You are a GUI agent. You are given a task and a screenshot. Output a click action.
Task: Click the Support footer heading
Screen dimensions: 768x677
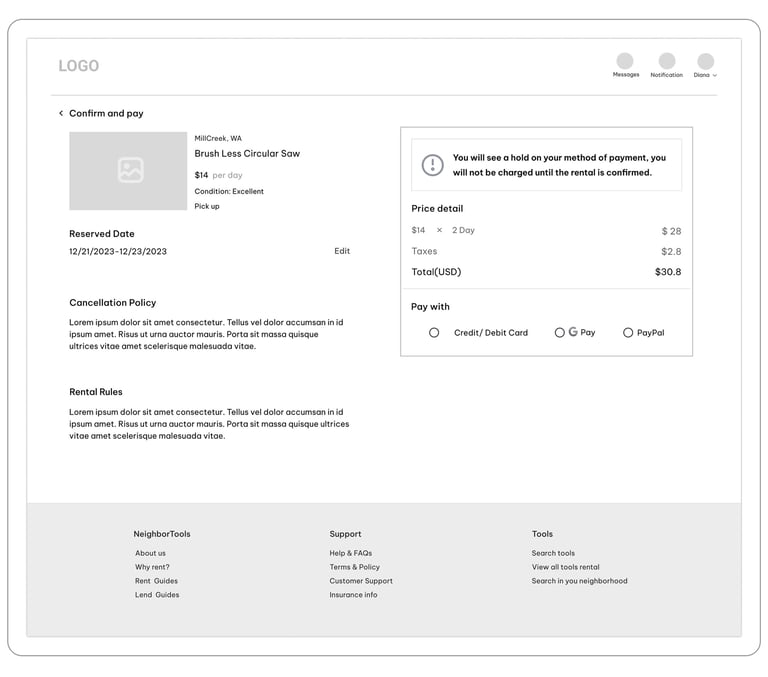(x=345, y=534)
